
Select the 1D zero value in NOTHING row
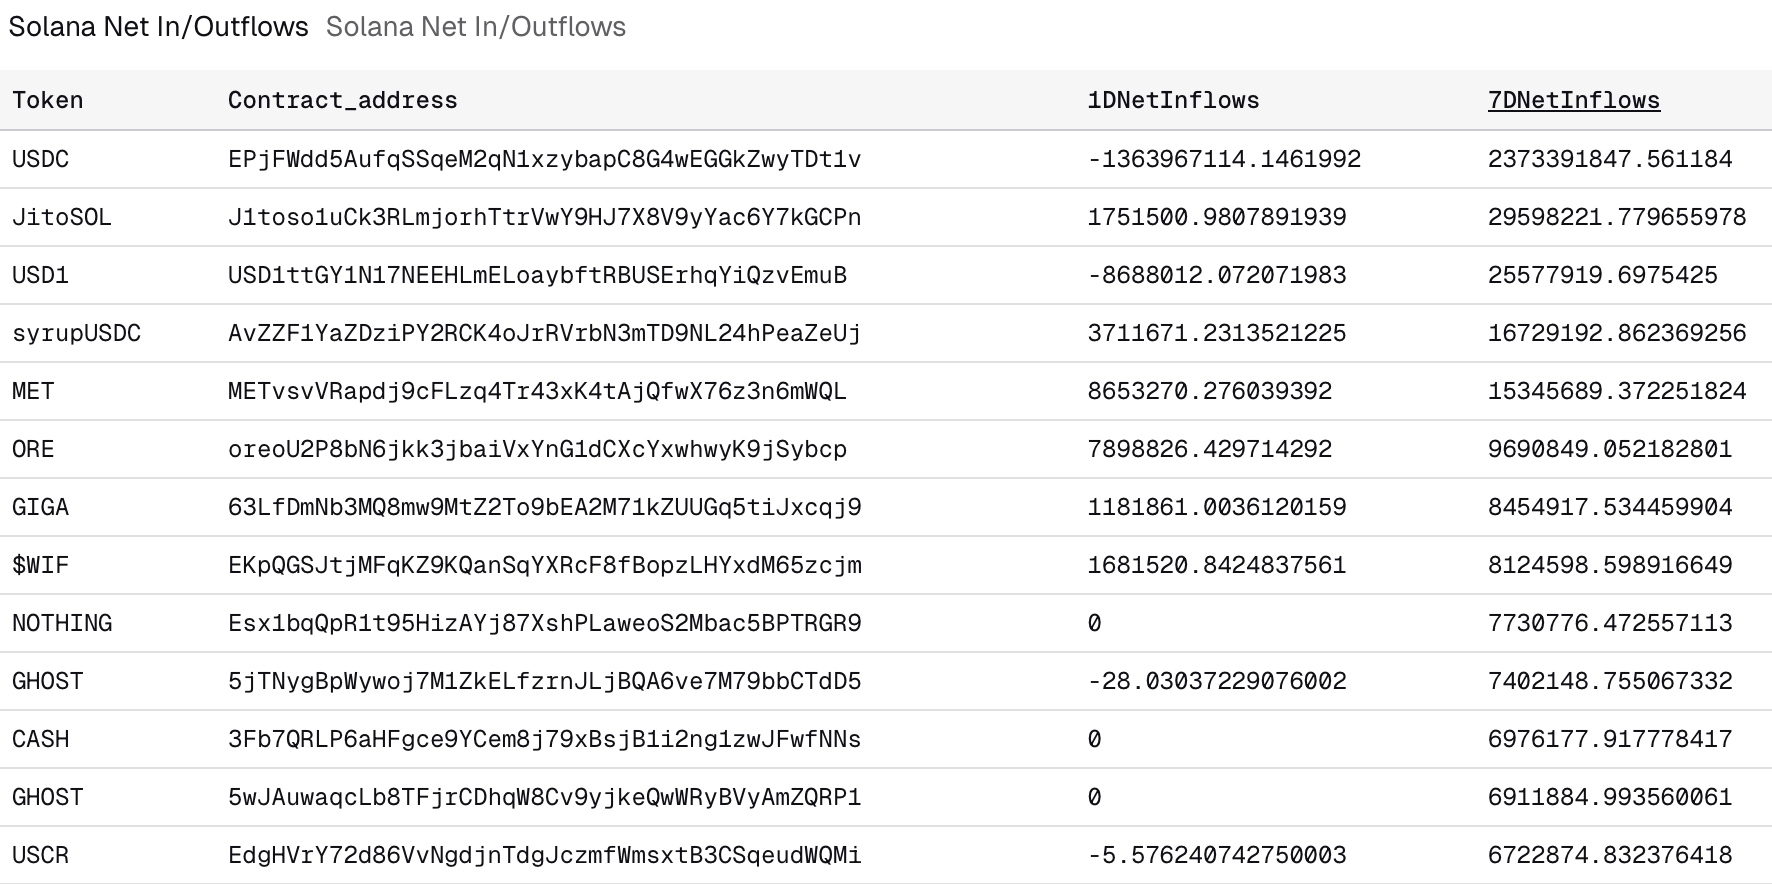click(x=1094, y=623)
